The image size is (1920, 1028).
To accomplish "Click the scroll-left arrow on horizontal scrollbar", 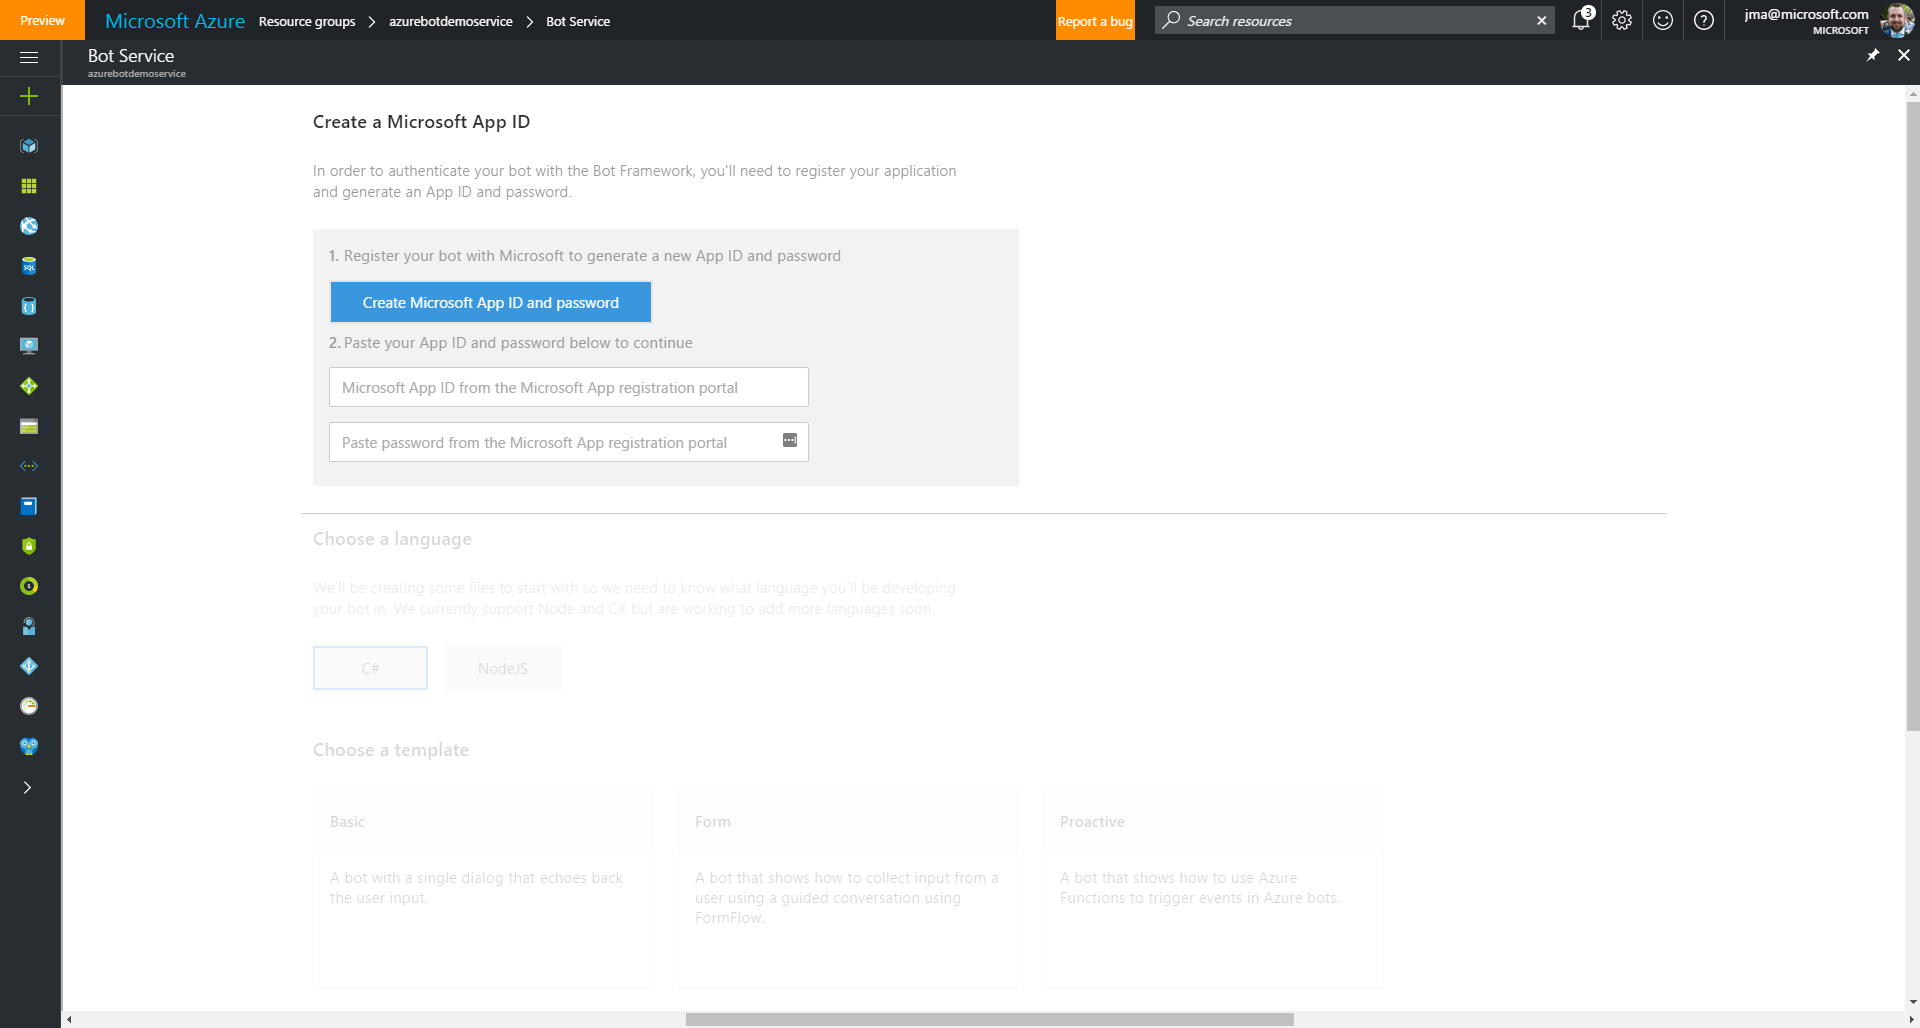I will tap(69, 1019).
